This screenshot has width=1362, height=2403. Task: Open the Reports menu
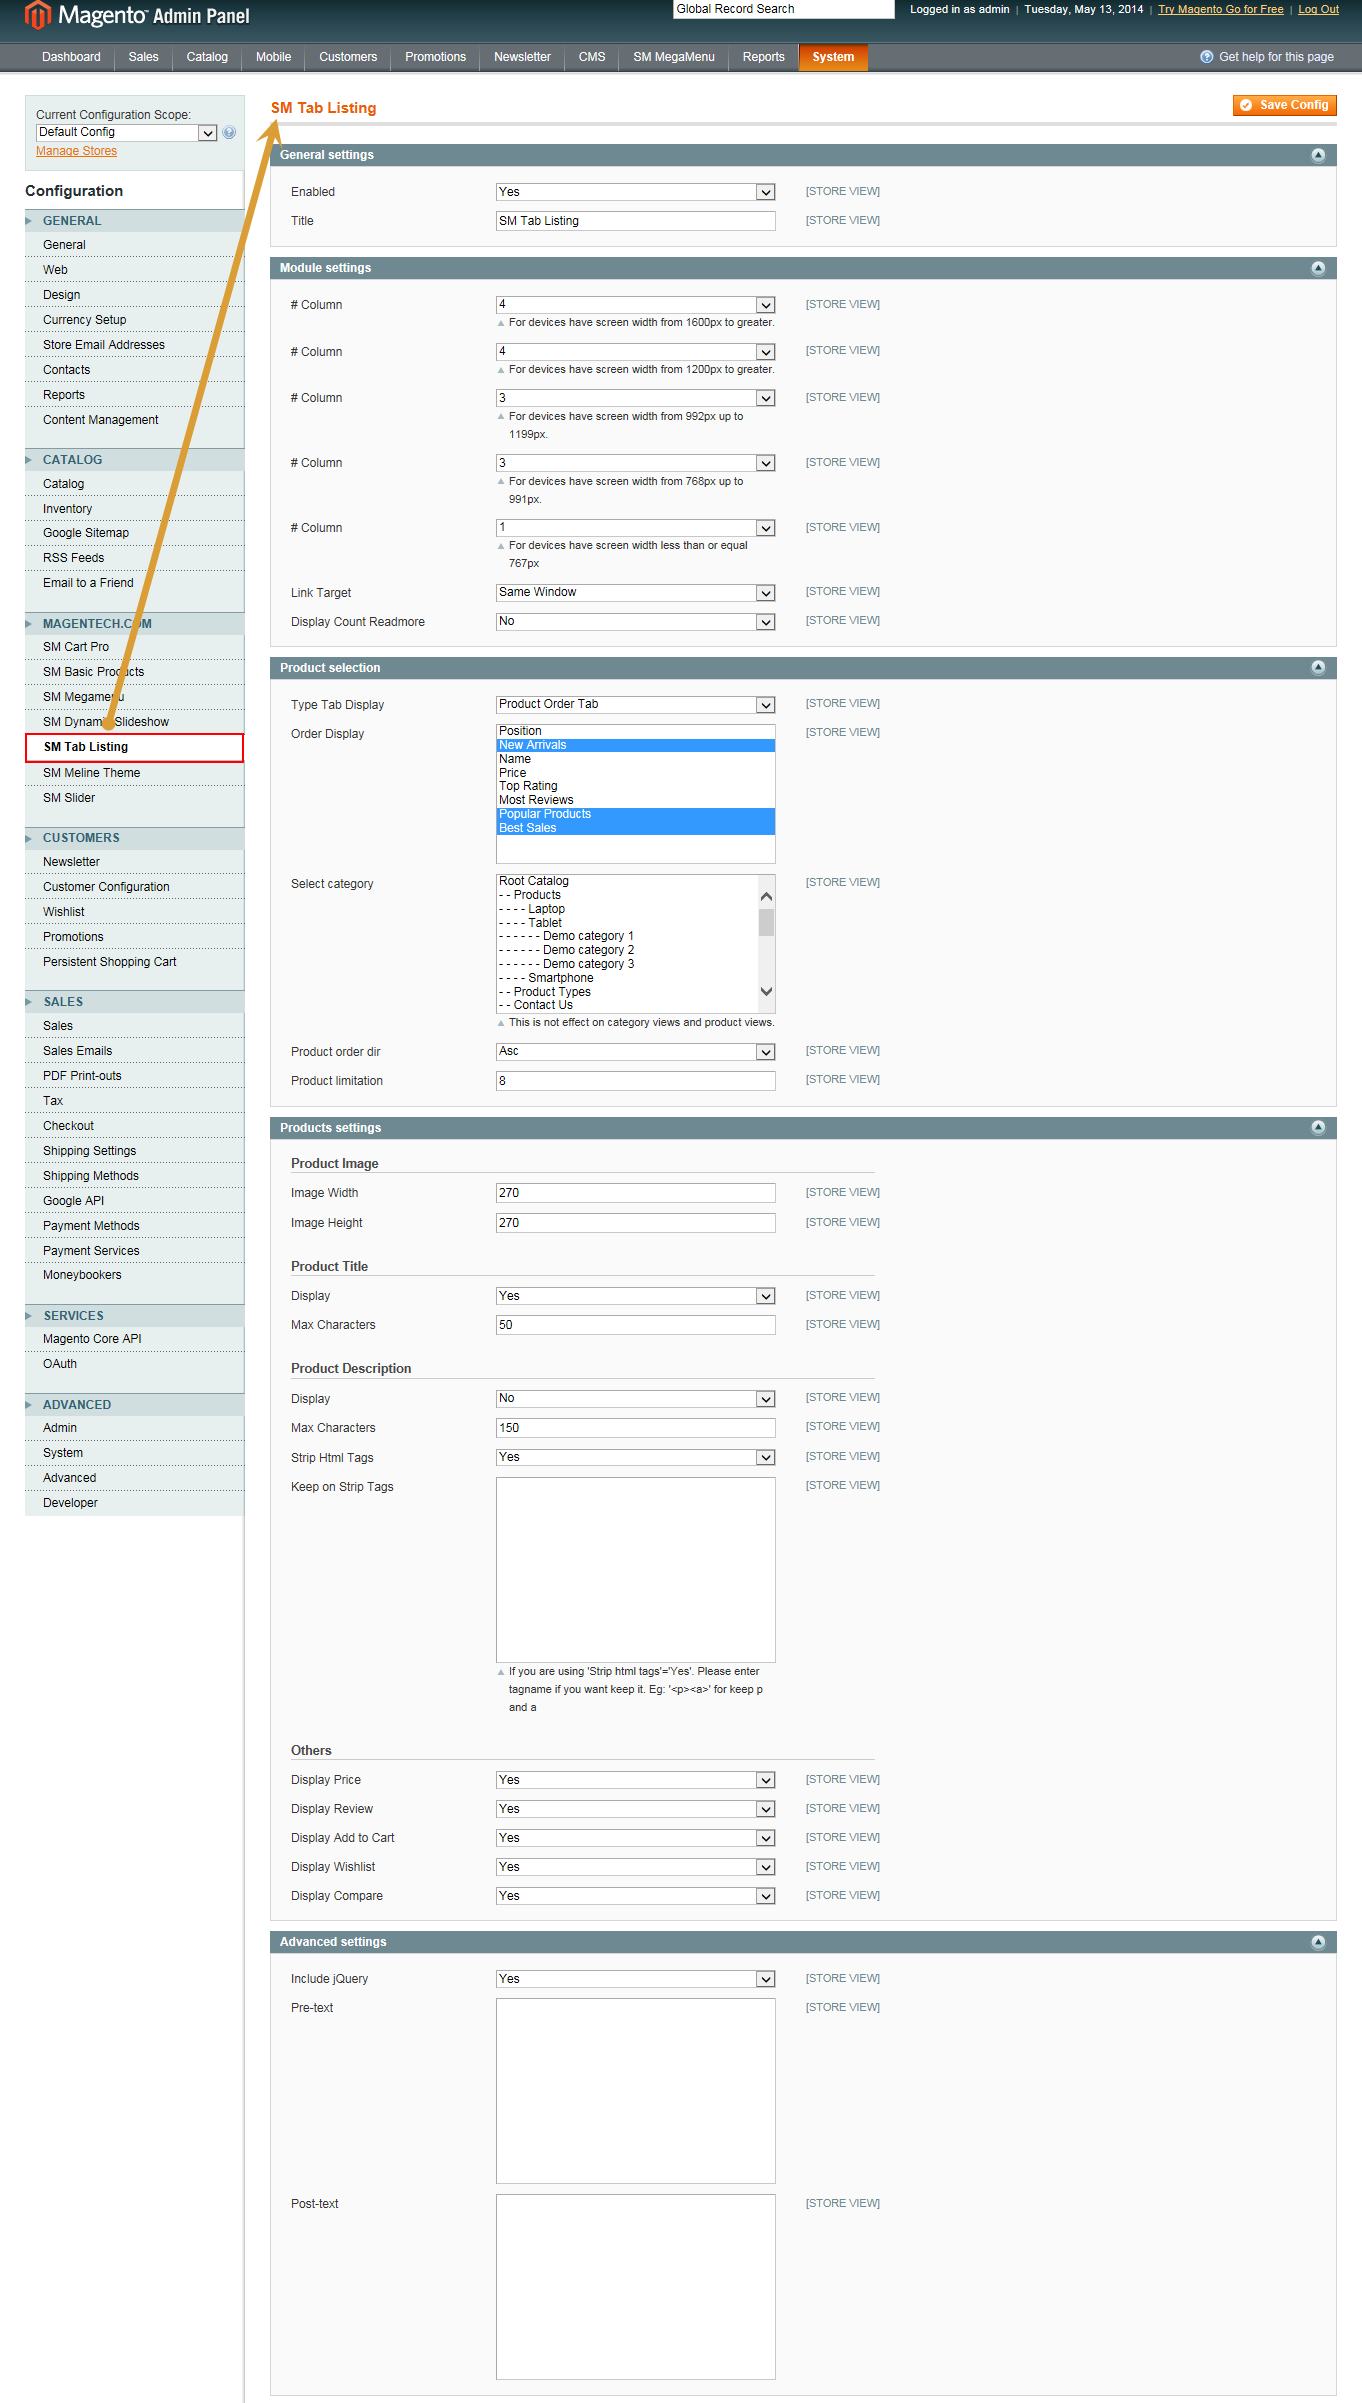click(764, 57)
